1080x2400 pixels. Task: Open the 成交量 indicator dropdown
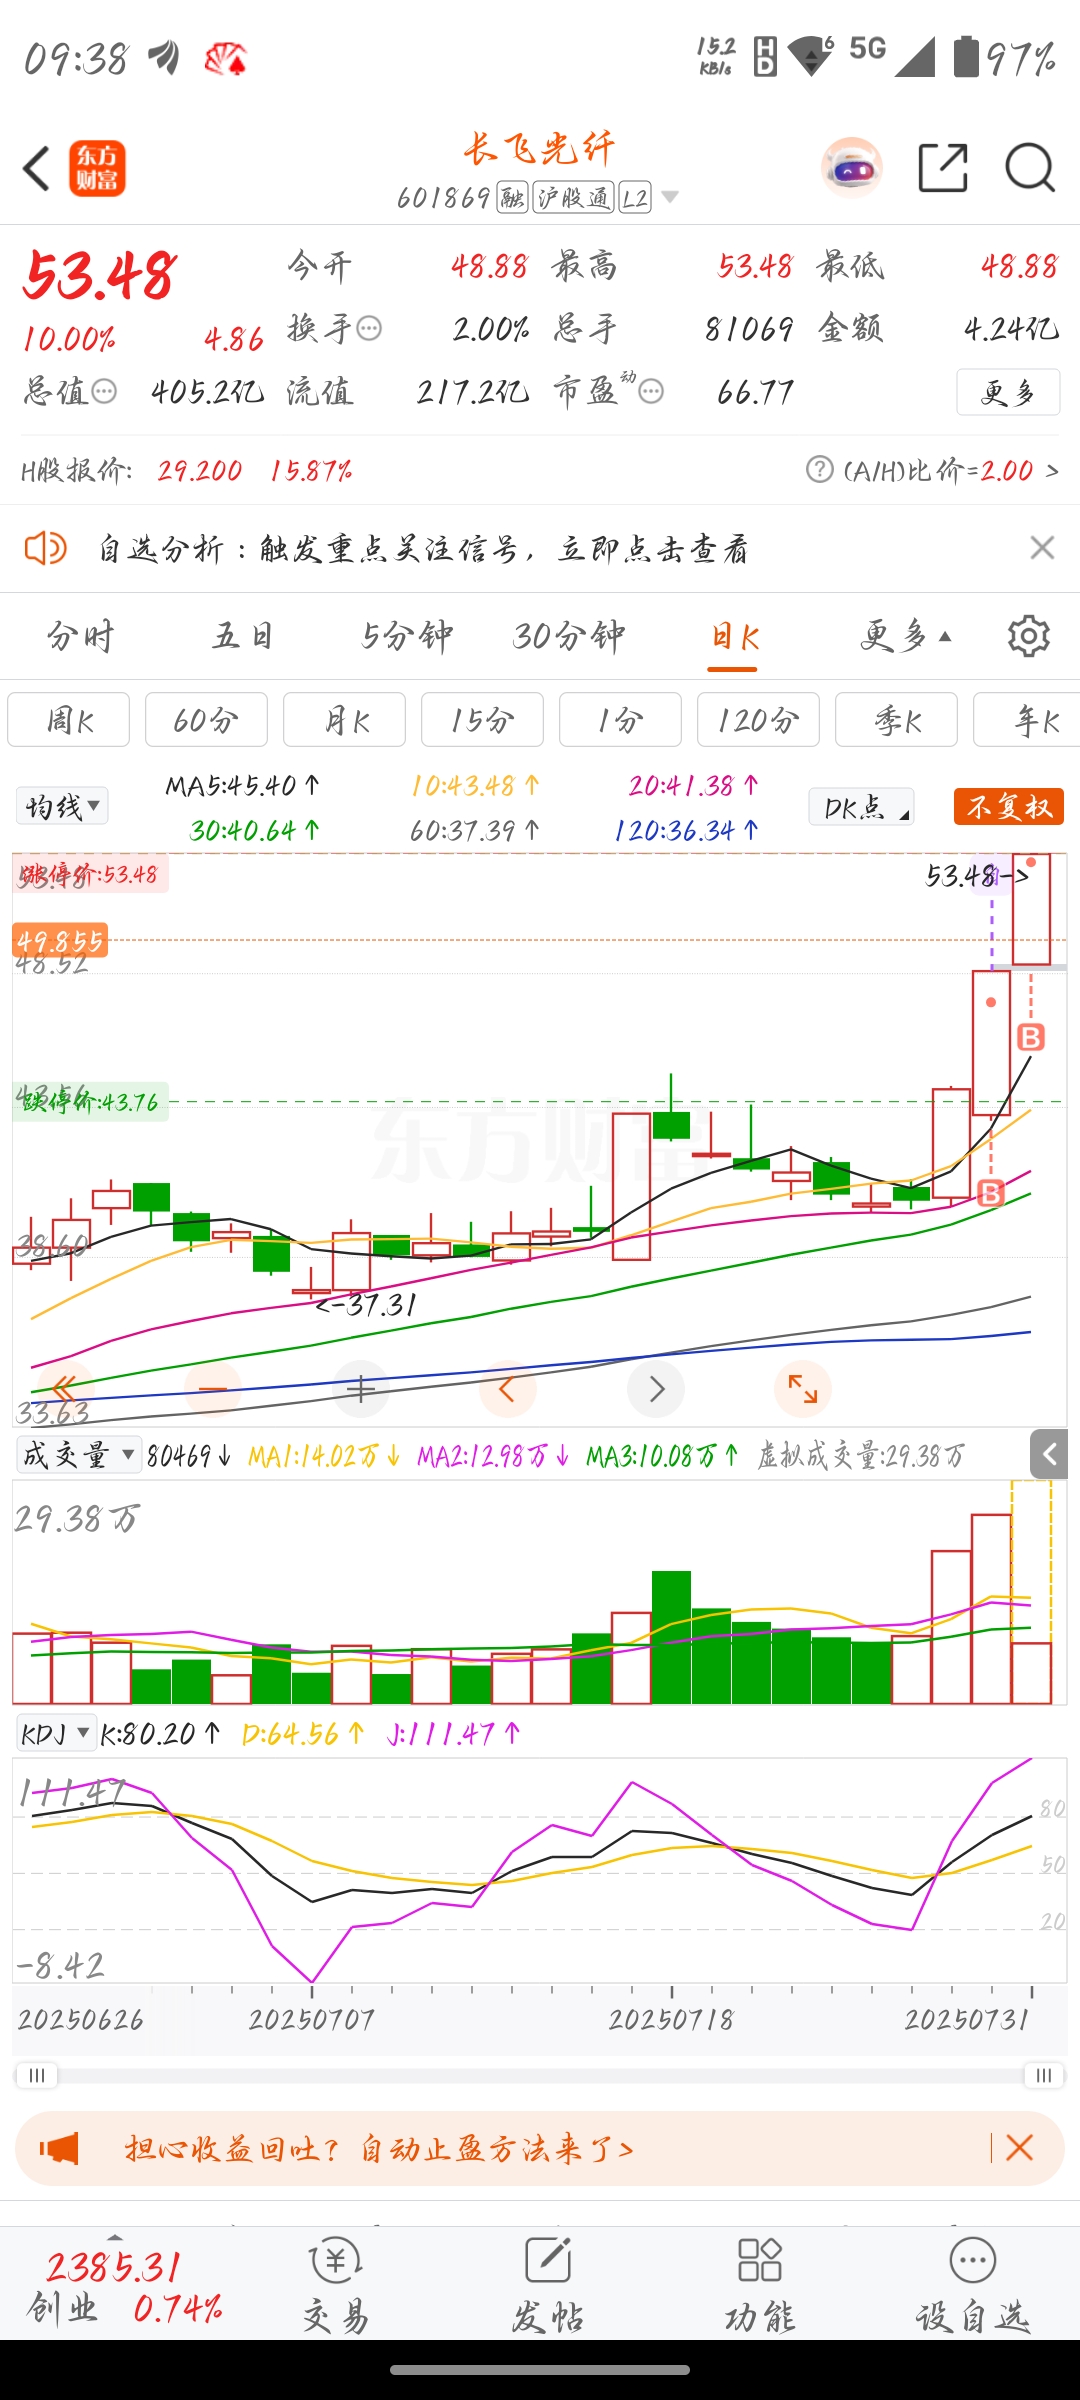pos(78,1455)
